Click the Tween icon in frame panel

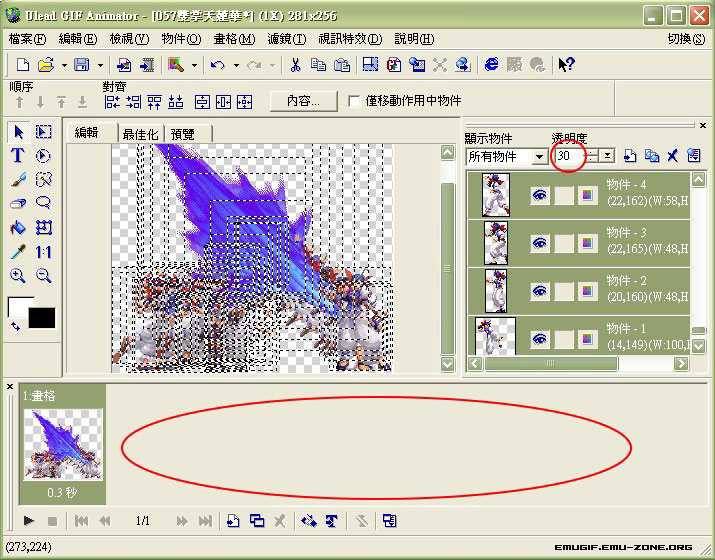(x=309, y=521)
